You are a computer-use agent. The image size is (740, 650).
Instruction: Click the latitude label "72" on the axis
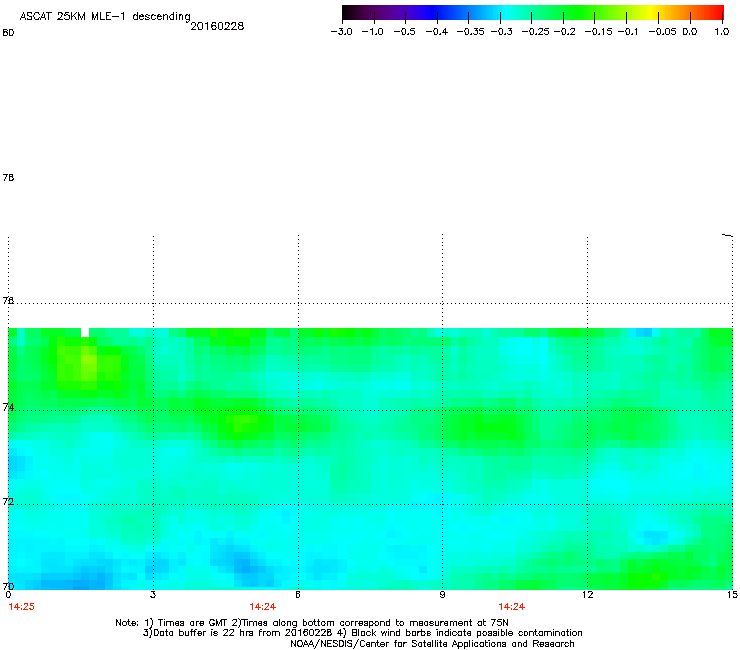(x=8, y=501)
